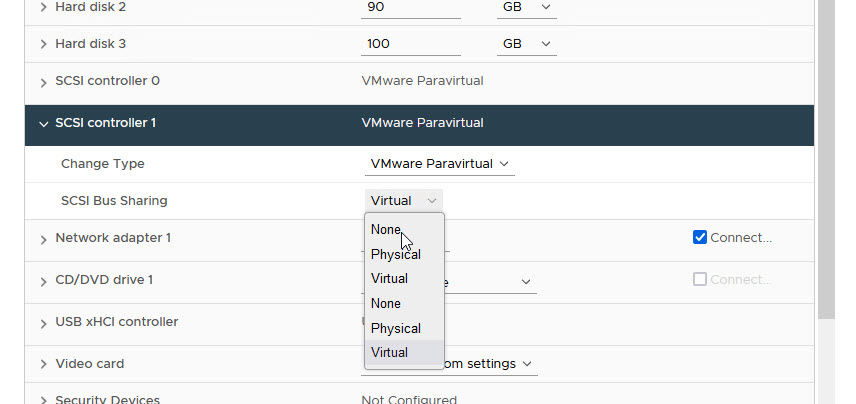Expand Network adapter 1 settings
This screenshot has width=856, height=404.
[x=43, y=239]
